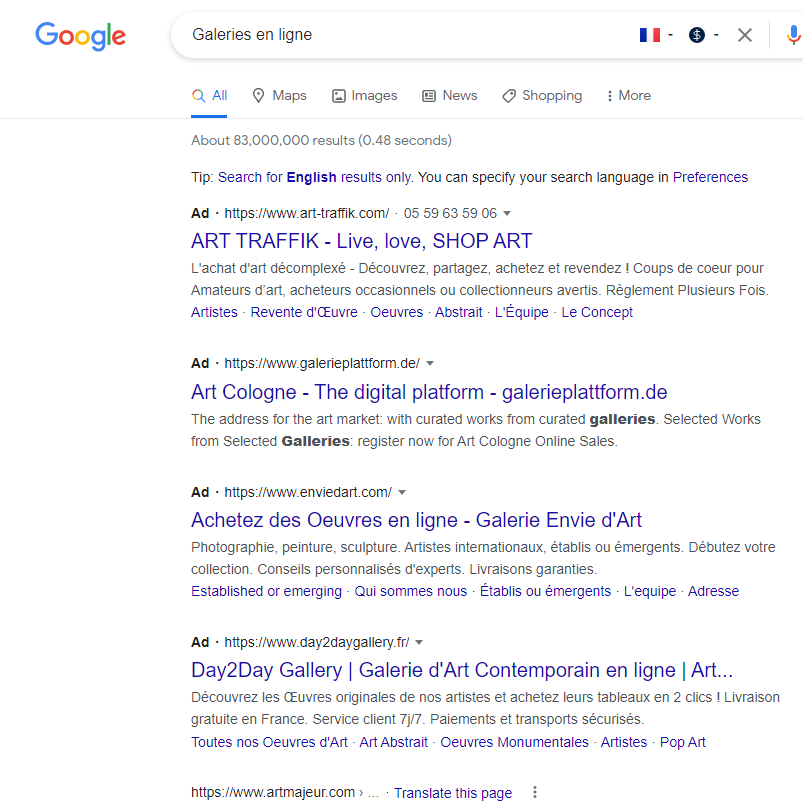Click the Google logo
Image resolution: width=803 pixels, height=805 pixels.
(x=81, y=36)
